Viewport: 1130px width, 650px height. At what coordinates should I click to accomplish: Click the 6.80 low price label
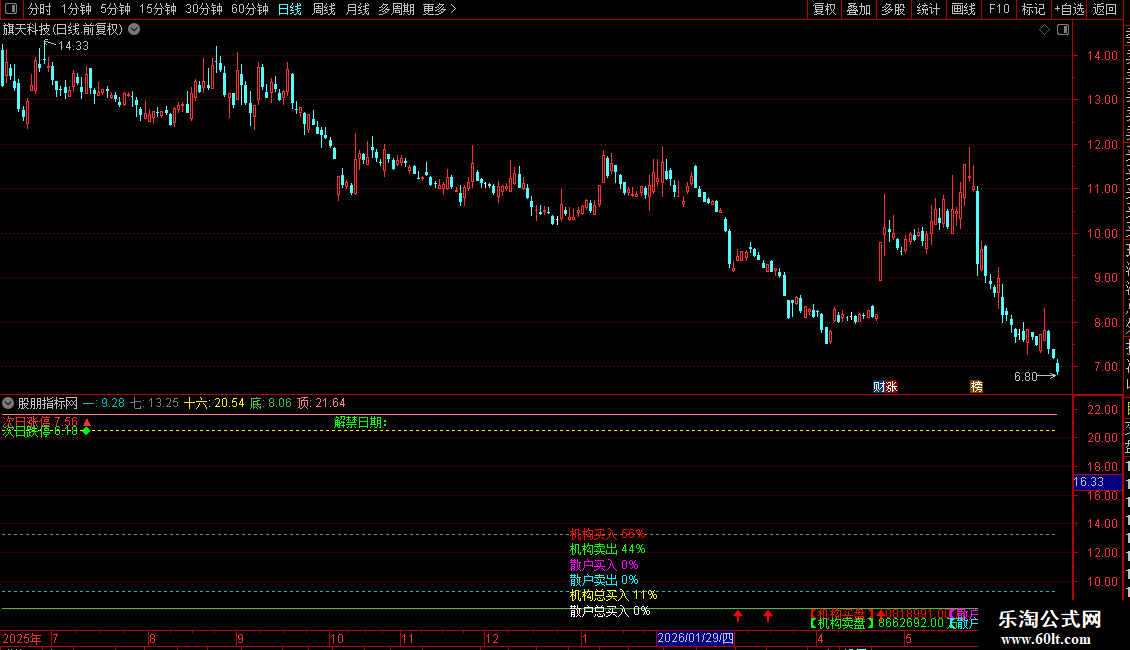(1026, 376)
